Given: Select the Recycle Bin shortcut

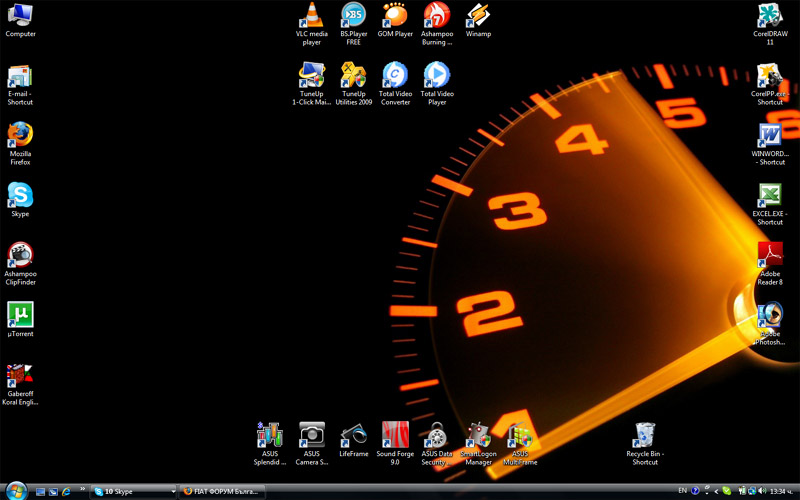Looking at the screenshot, I should coord(645,435).
